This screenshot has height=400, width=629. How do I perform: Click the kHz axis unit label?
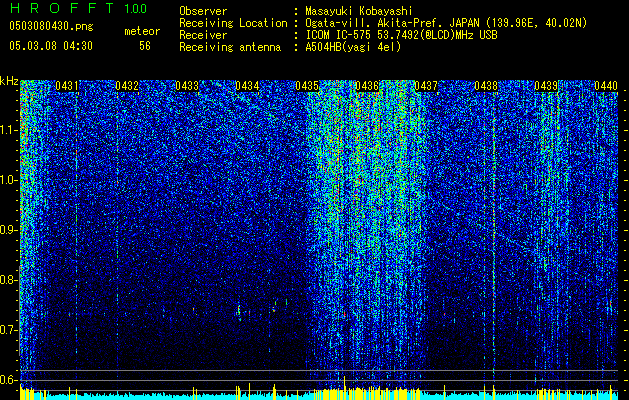(x=9, y=81)
